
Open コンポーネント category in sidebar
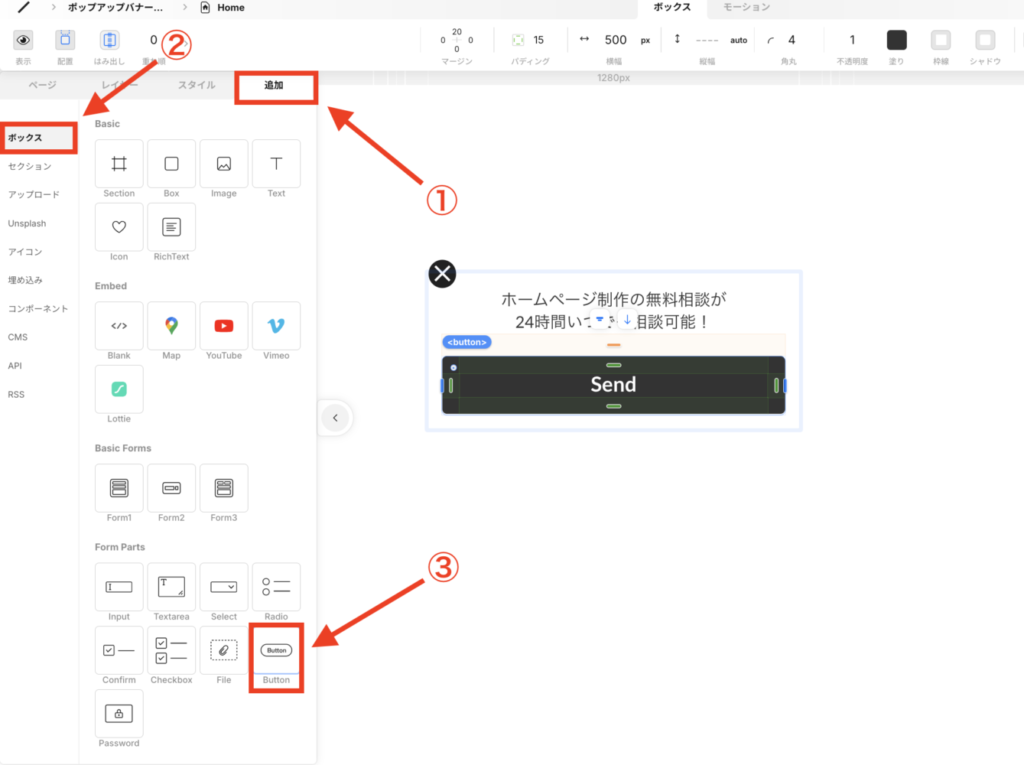tap(38, 309)
